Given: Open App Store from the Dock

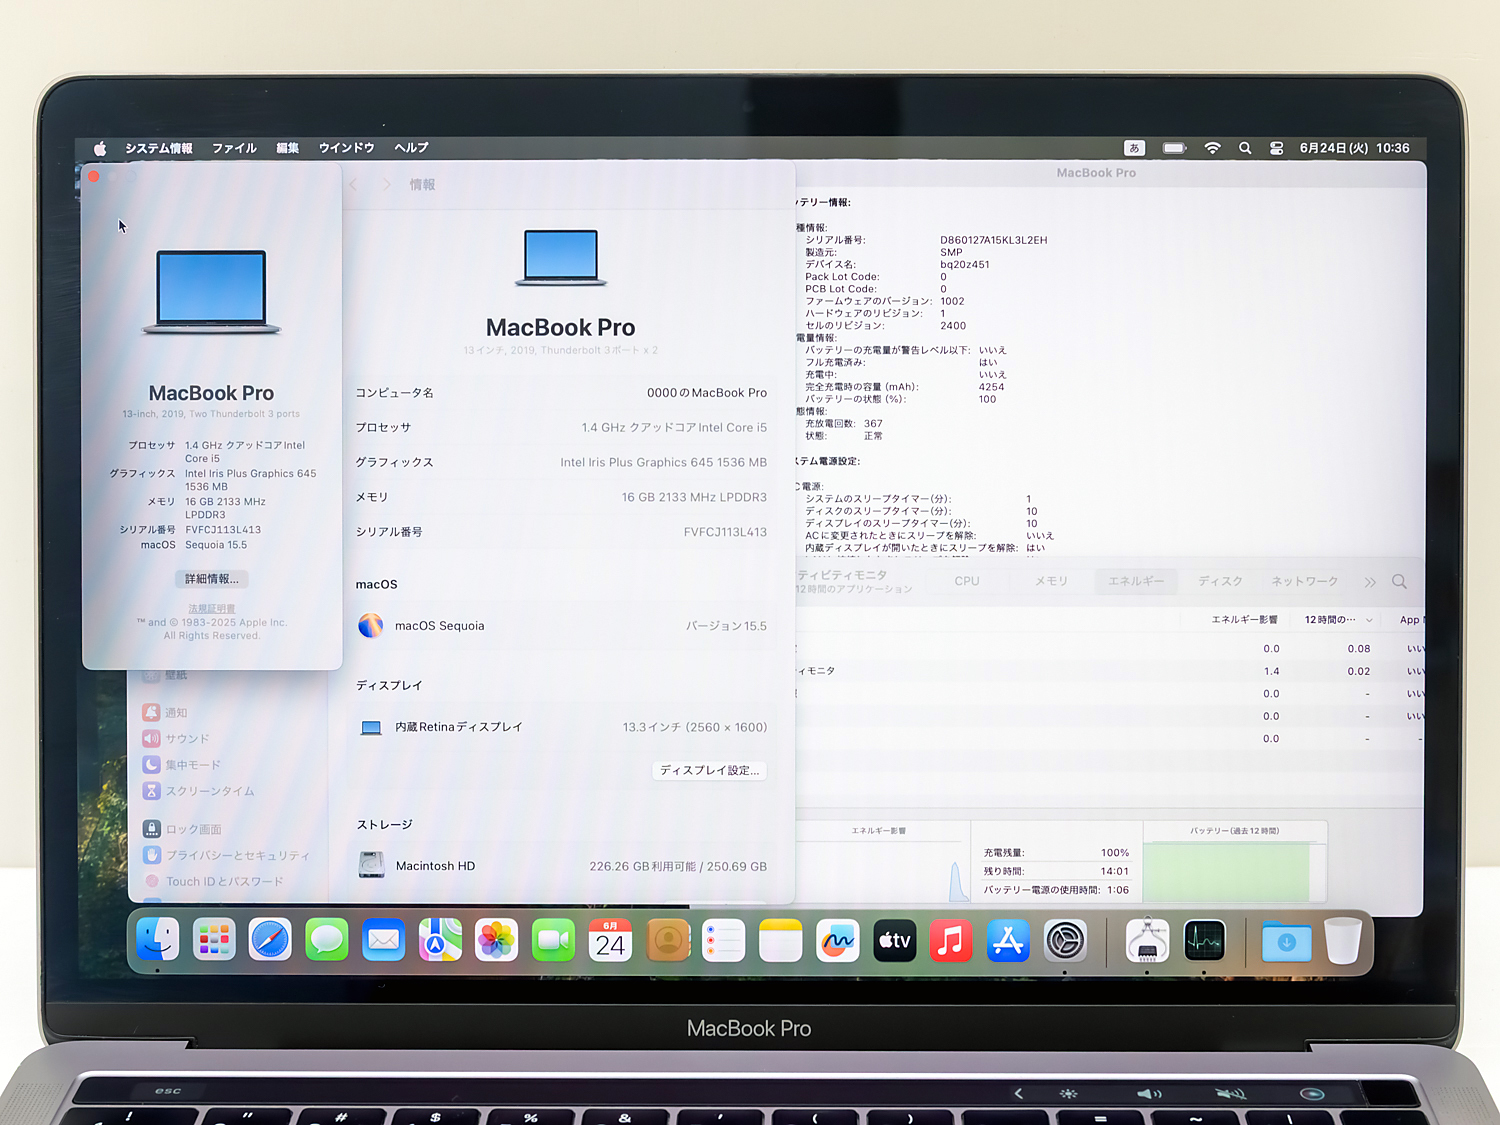Looking at the screenshot, I should (x=1008, y=940).
